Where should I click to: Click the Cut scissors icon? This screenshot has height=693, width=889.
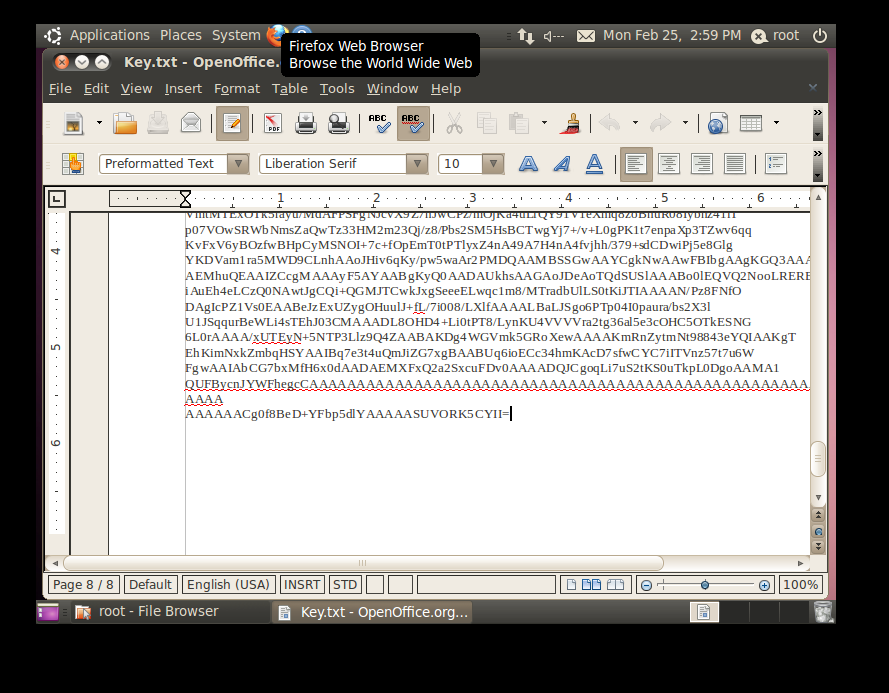click(454, 123)
